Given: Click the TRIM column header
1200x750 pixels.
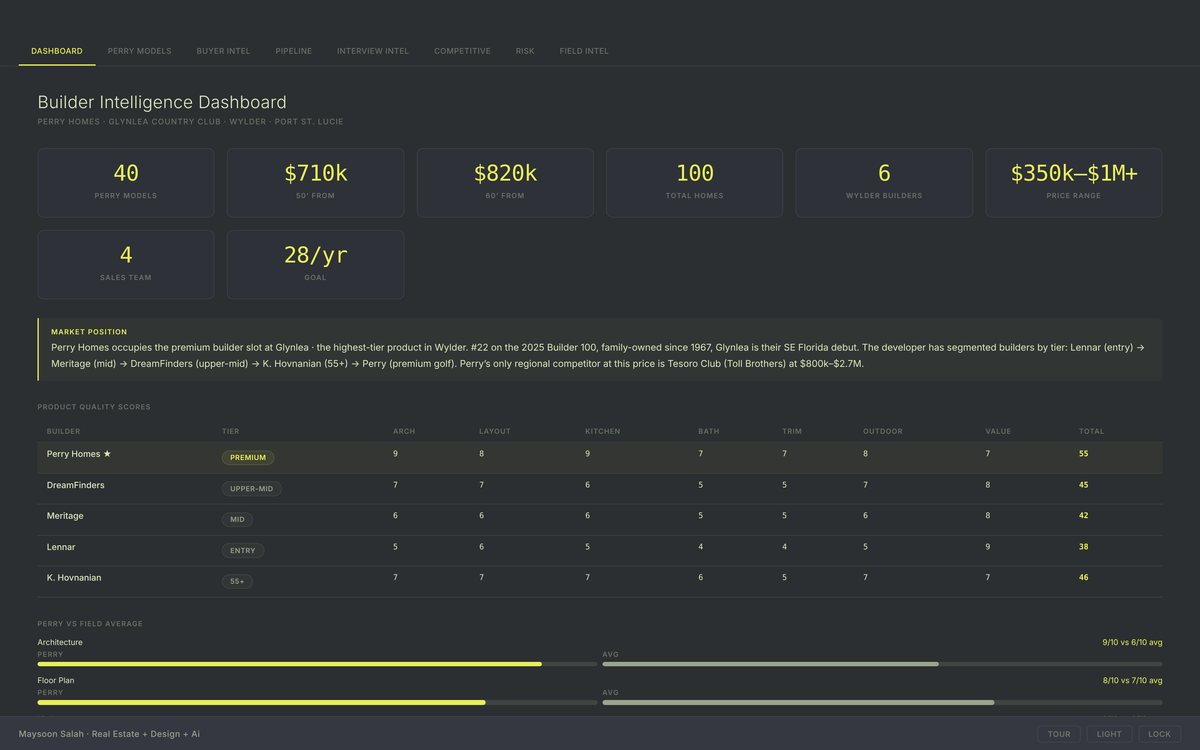Looking at the screenshot, I should point(792,432).
